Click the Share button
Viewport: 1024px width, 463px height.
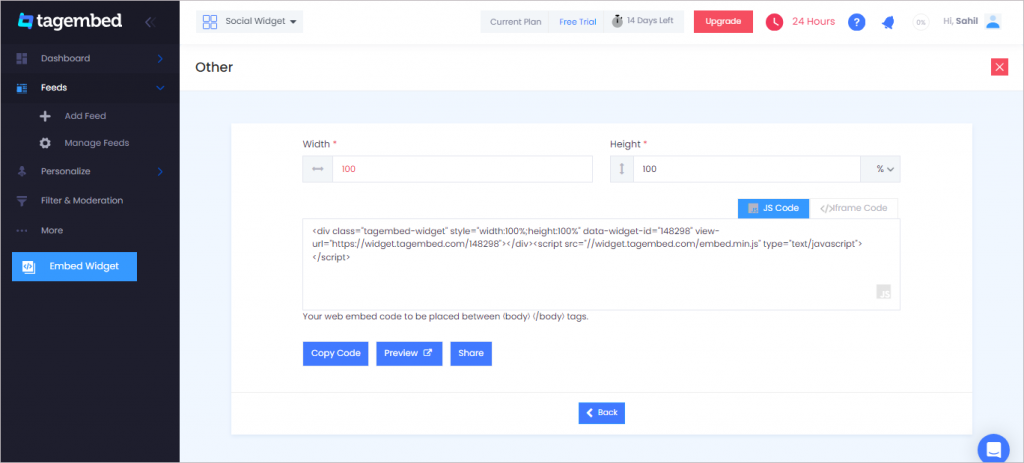click(x=471, y=353)
